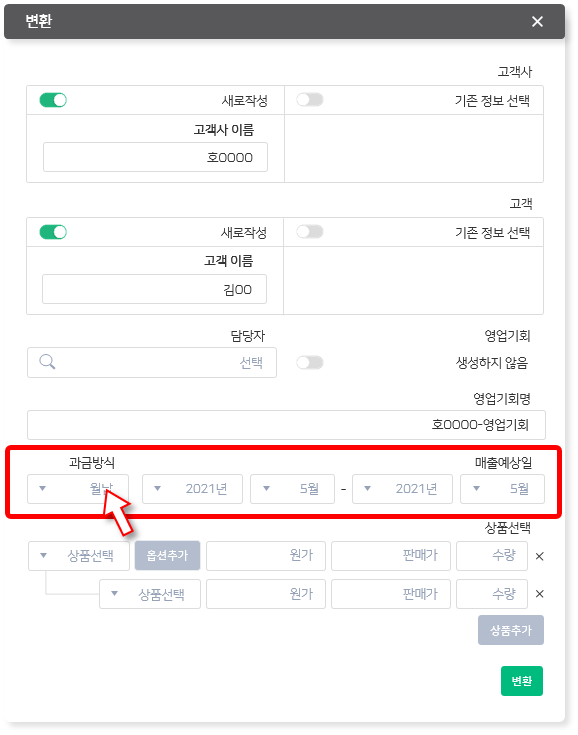The width and height of the screenshot is (578, 735).
Task: Close the 변환 dialog with the X
Action: pos(537,22)
